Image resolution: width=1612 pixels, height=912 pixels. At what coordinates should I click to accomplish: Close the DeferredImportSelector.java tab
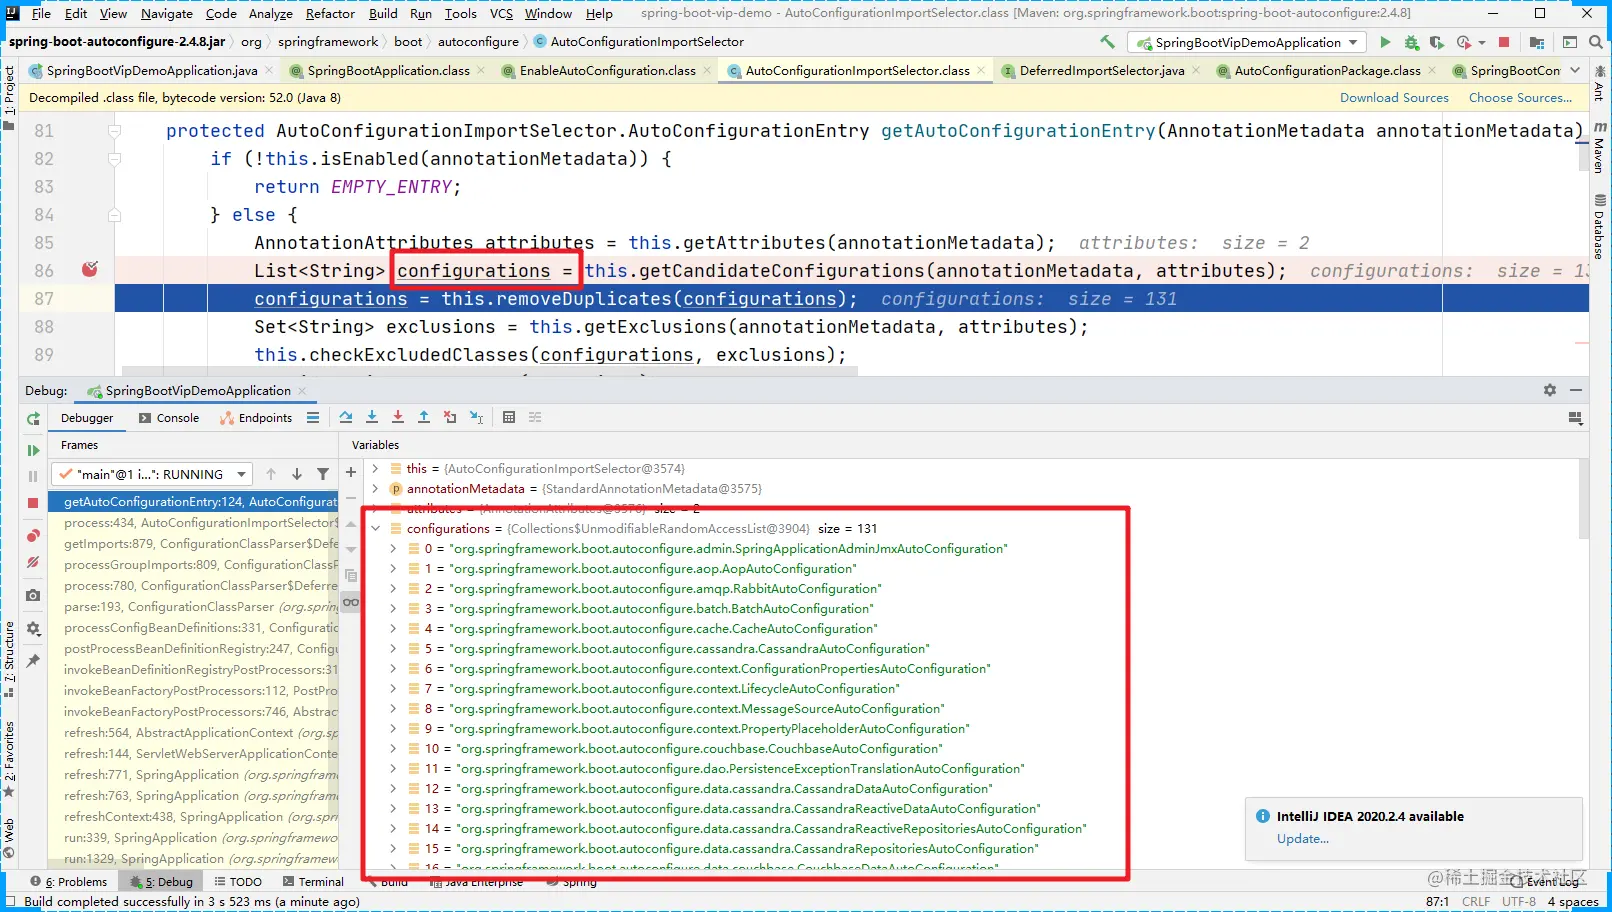pos(1196,70)
